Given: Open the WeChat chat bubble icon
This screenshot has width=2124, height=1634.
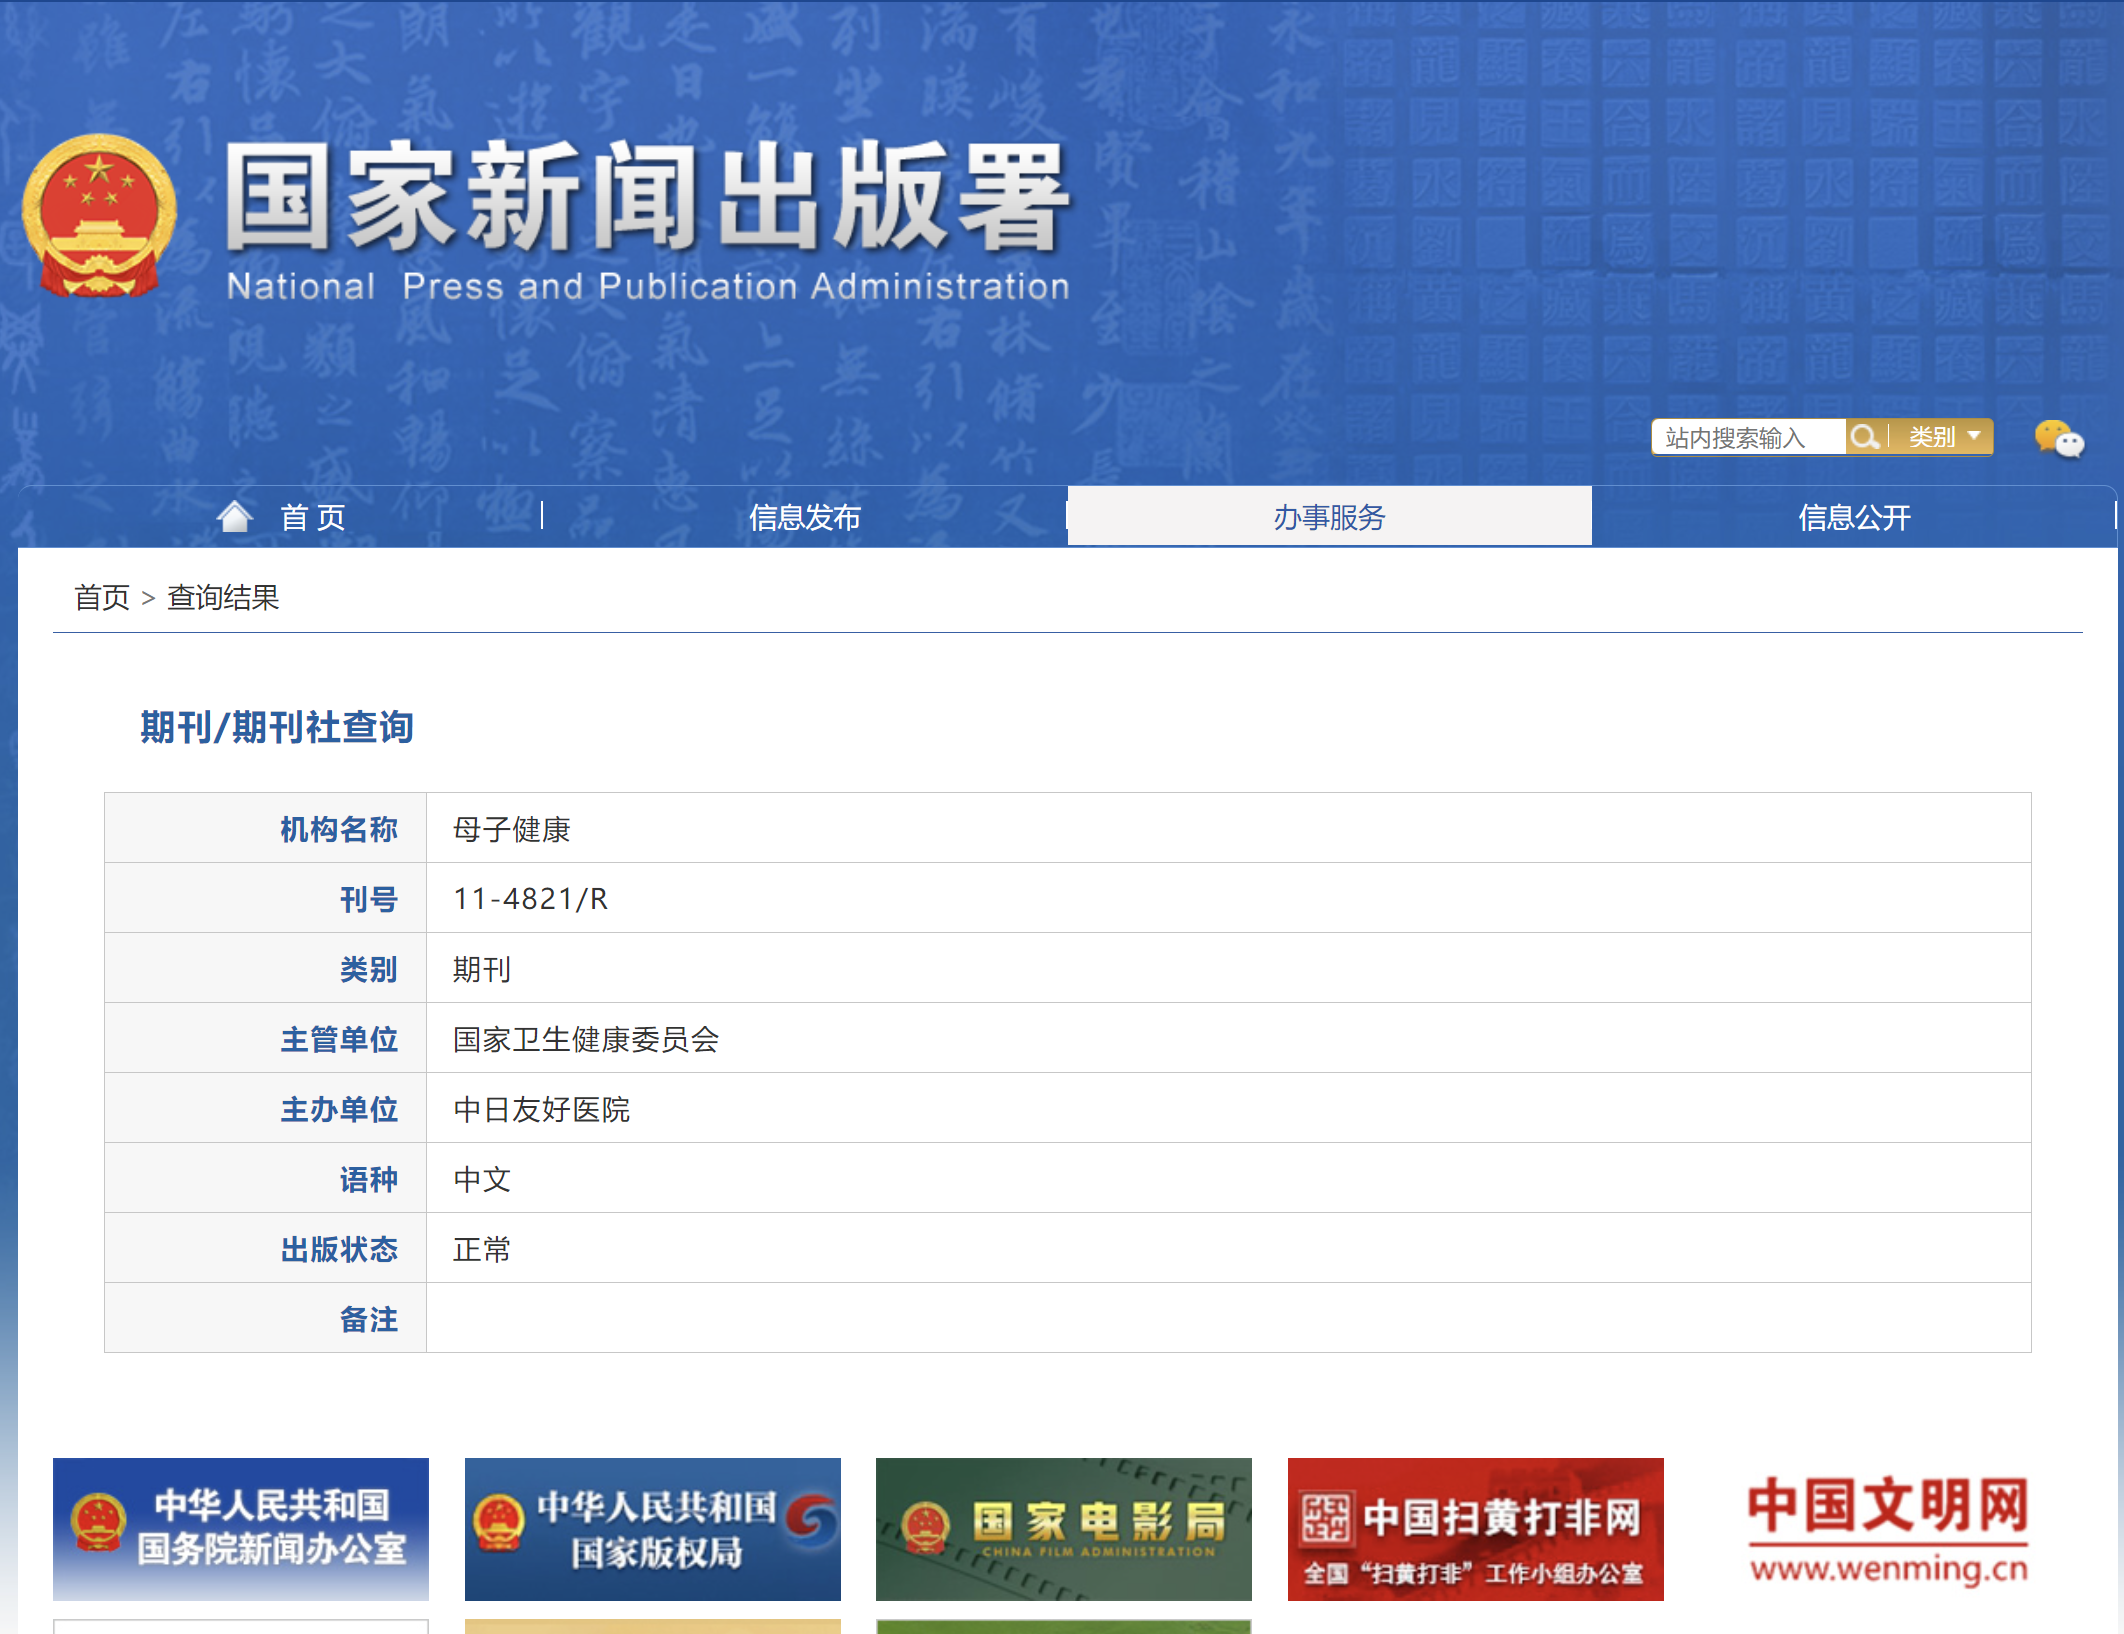Looking at the screenshot, I should click(x=2059, y=438).
